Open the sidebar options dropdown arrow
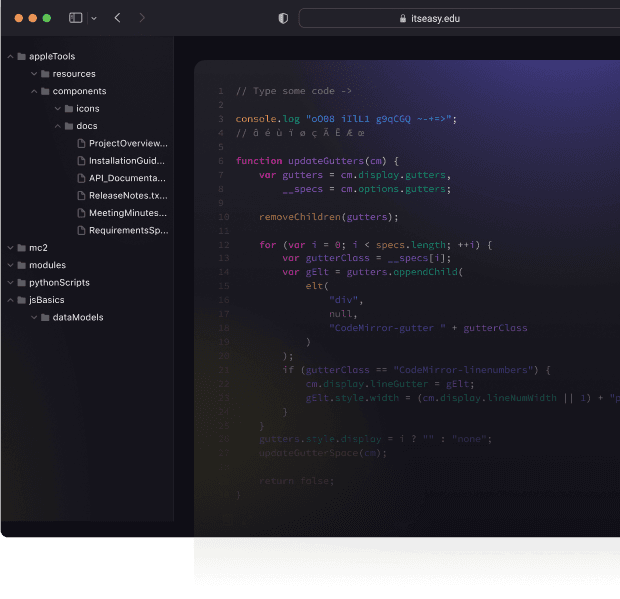Viewport: 620px width, 599px height. point(94,18)
